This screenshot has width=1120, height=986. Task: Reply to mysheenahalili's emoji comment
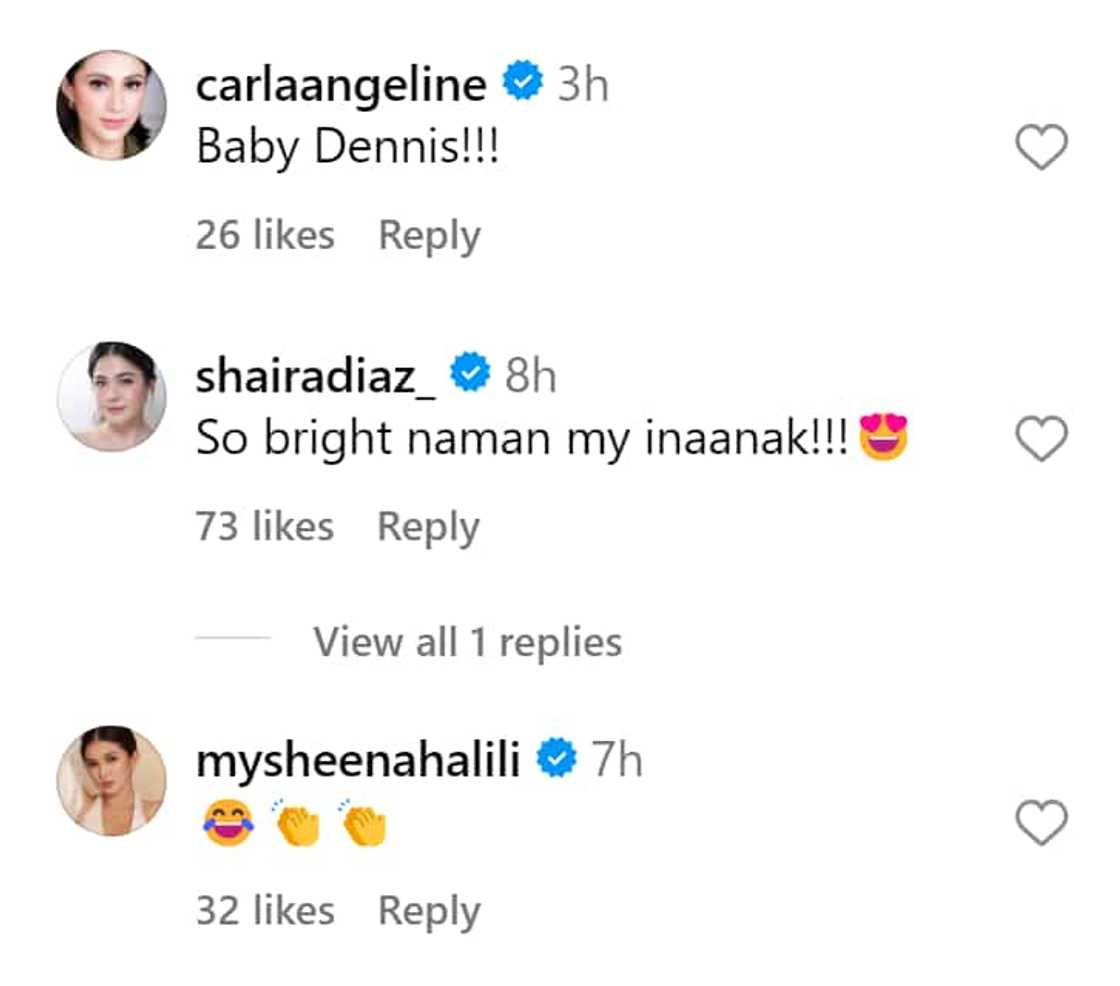click(x=429, y=911)
